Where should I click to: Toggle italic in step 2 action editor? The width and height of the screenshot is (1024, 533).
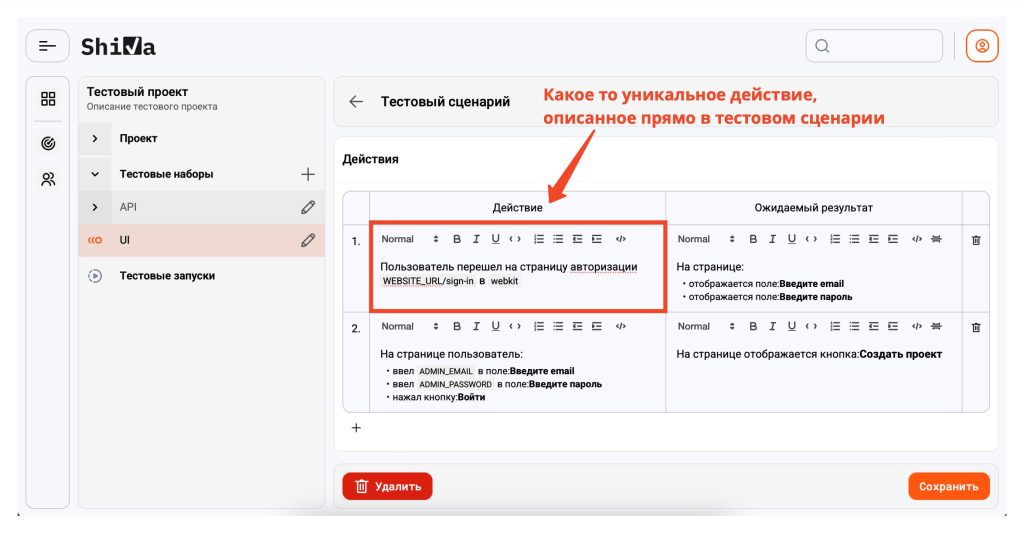click(x=476, y=326)
